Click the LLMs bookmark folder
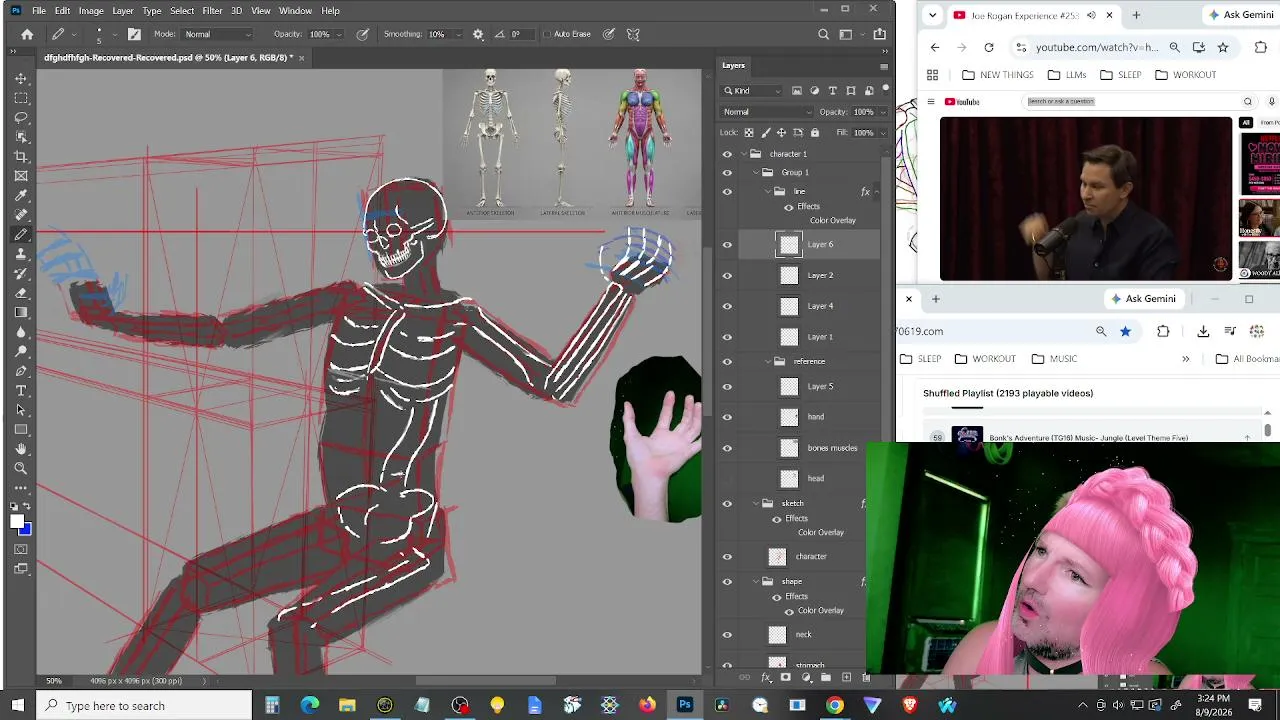Screen dimensions: 1280x720 coord(1066,75)
